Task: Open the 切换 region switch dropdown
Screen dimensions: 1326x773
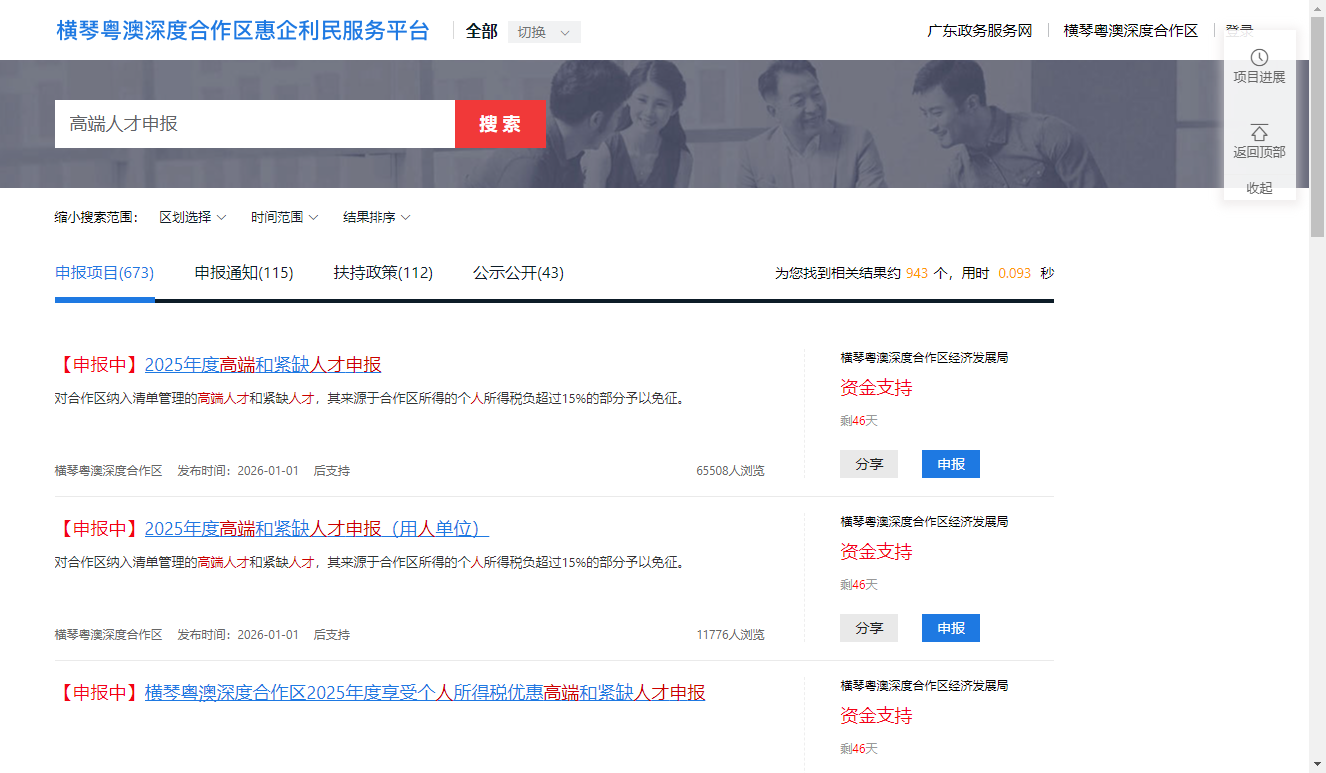Action: [x=544, y=32]
